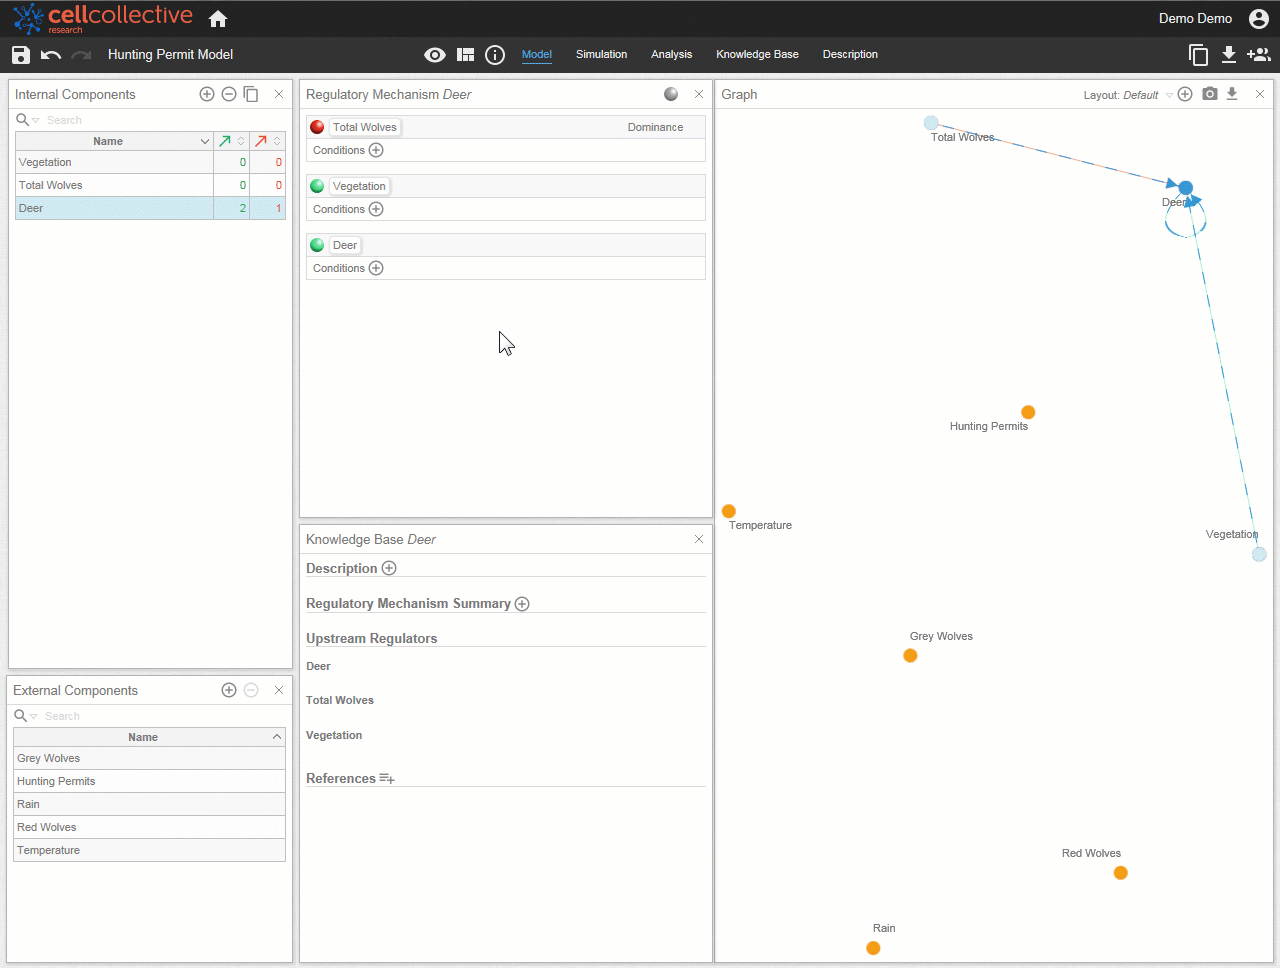Toggle the green regulator ball for Vegetation
This screenshot has width=1280, height=968.
point(317,186)
